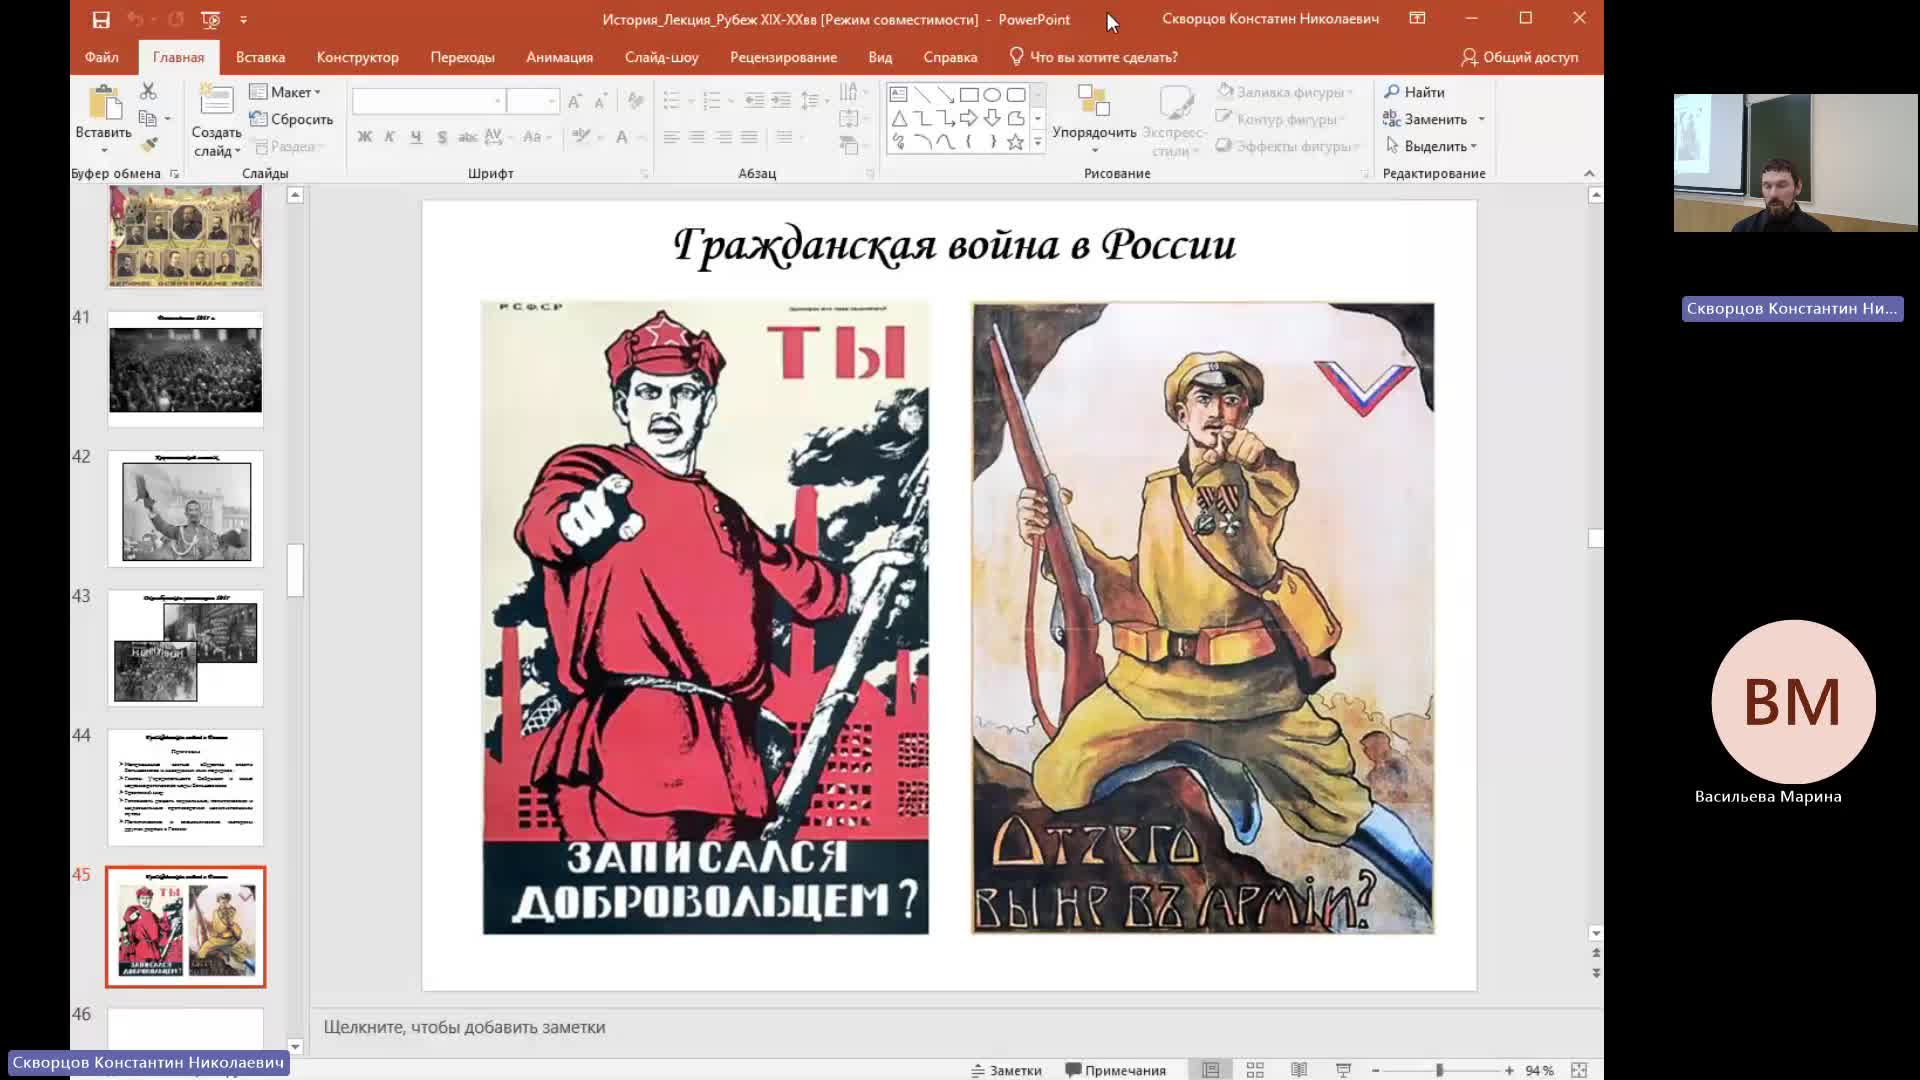Viewport: 1920px width, 1080px height.
Task: Save the presentation from Quick Access toolbar
Action: point(101,19)
